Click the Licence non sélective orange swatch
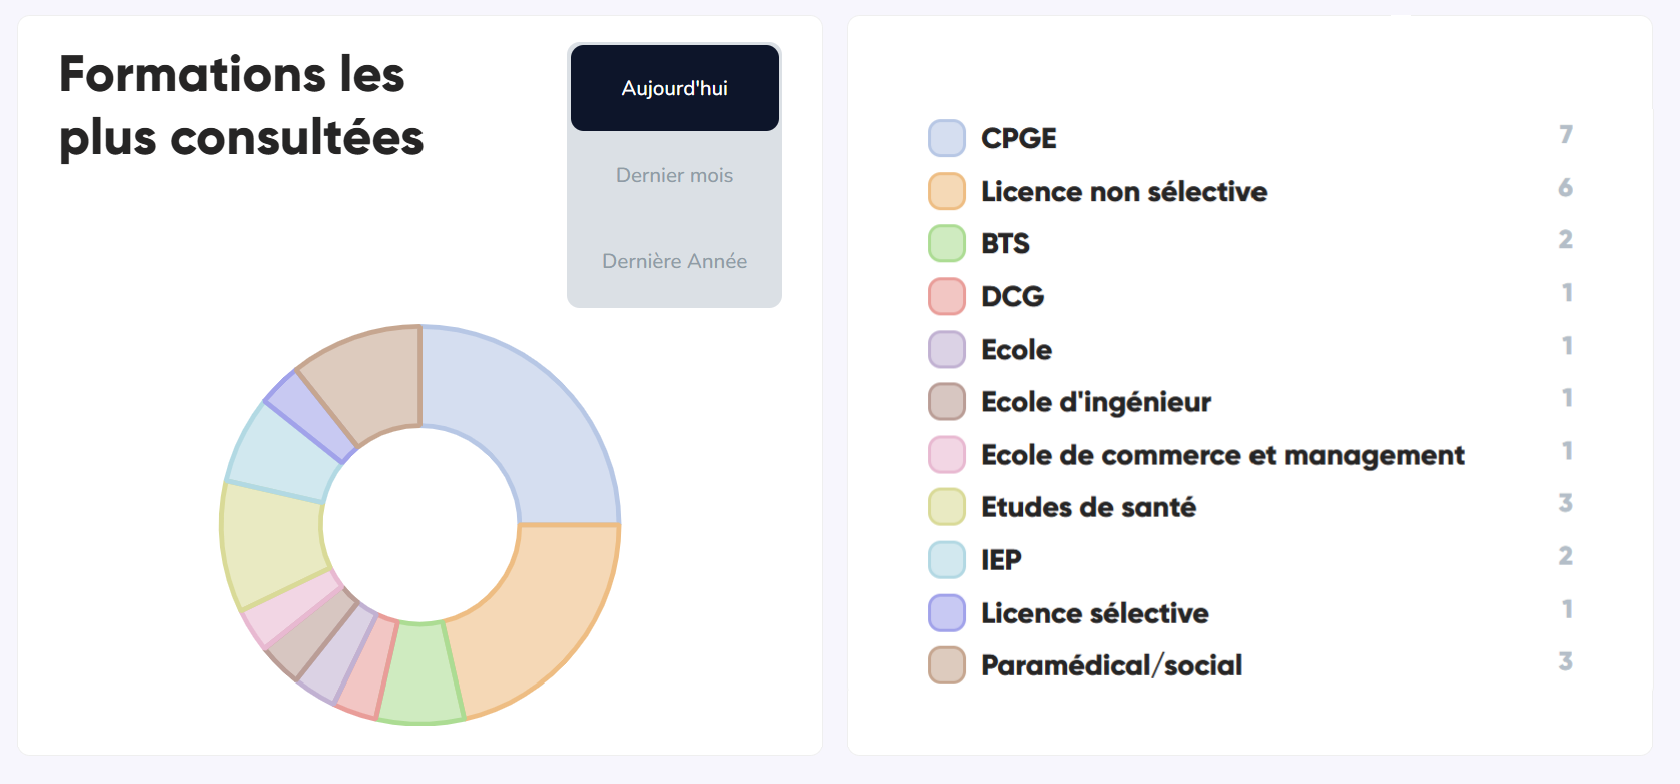 pyautogui.click(x=946, y=191)
